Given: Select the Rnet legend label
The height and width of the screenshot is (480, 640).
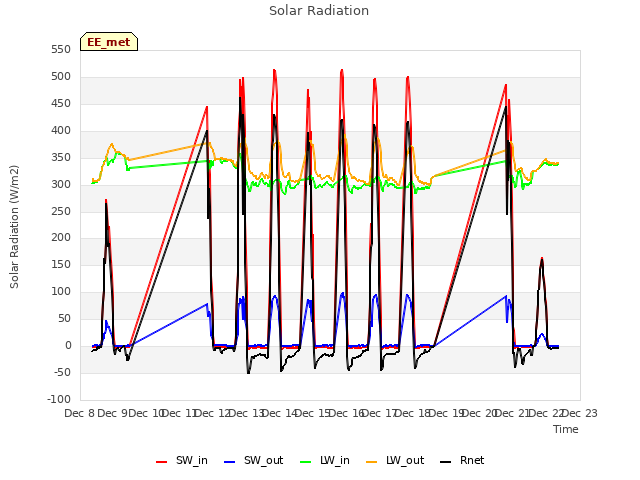Looking at the screenshot, I should 472,460.
